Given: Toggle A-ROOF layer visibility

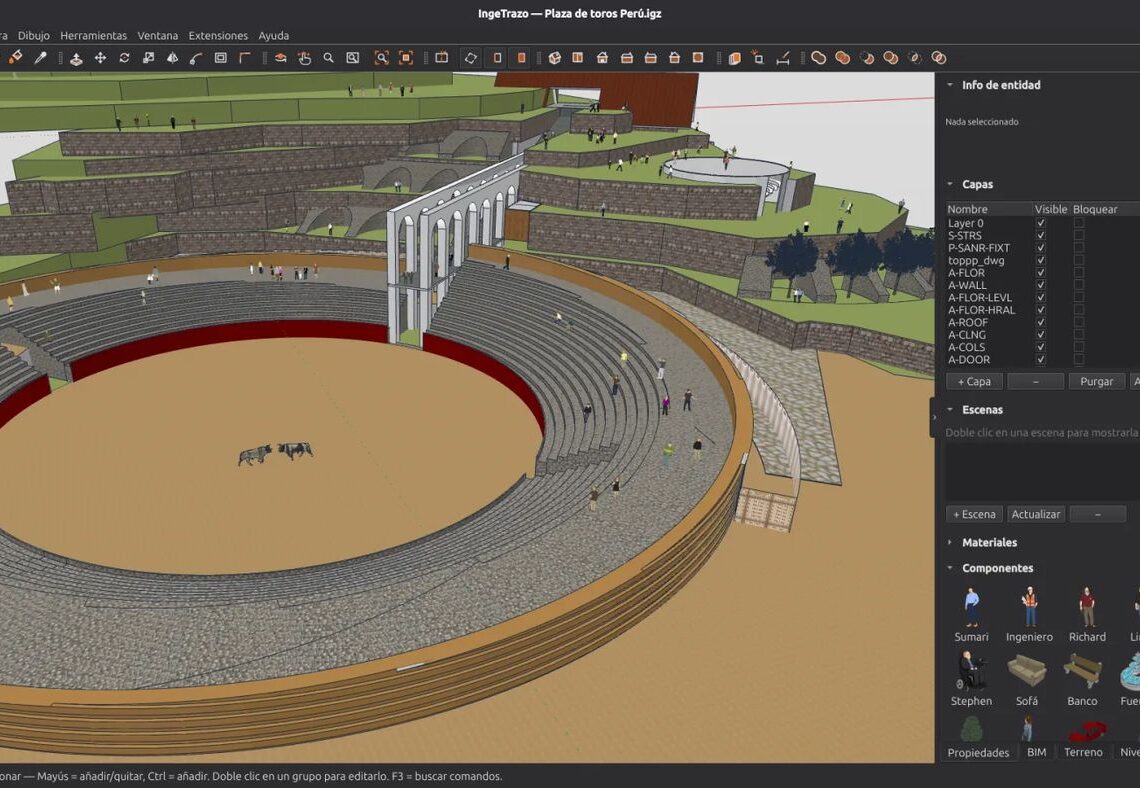Looking at the screenshot, I should click(1041, 322).
